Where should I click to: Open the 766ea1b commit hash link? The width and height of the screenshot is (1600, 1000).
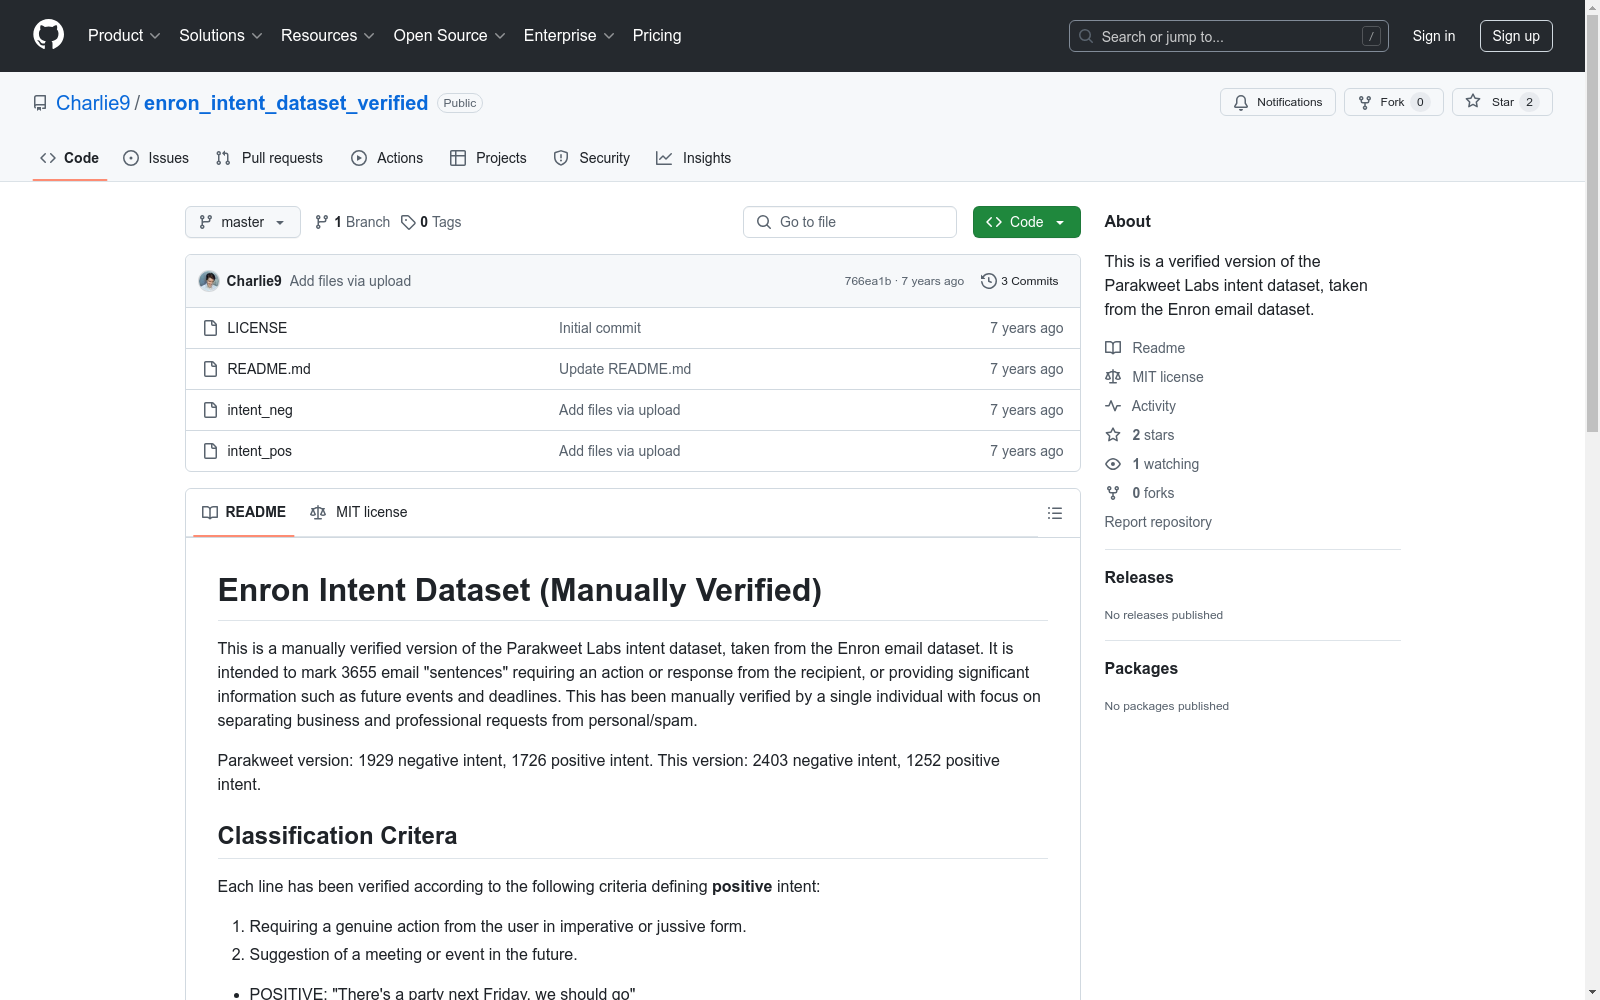click(867, 281)
